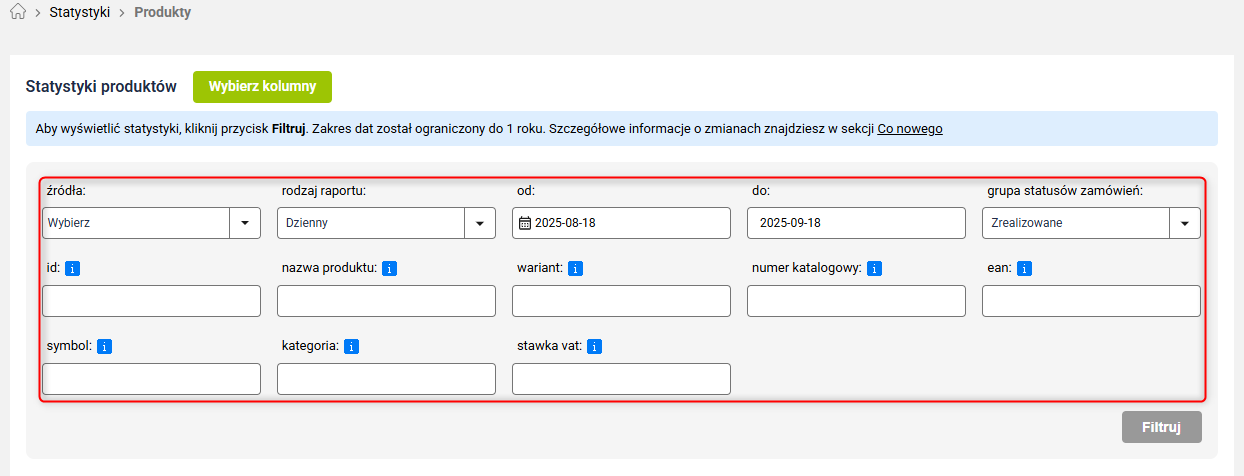Screen dimensions: 1244x476
Task: Click info icon beside stawka vat
Action: point(594,346)
